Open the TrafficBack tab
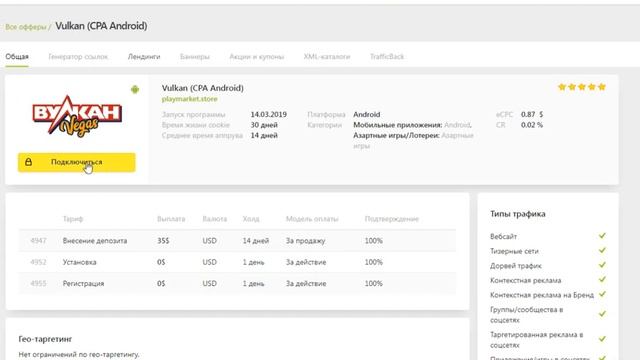Image resolution: width=640 pixels, height=360 pixels. coord(387,57)
